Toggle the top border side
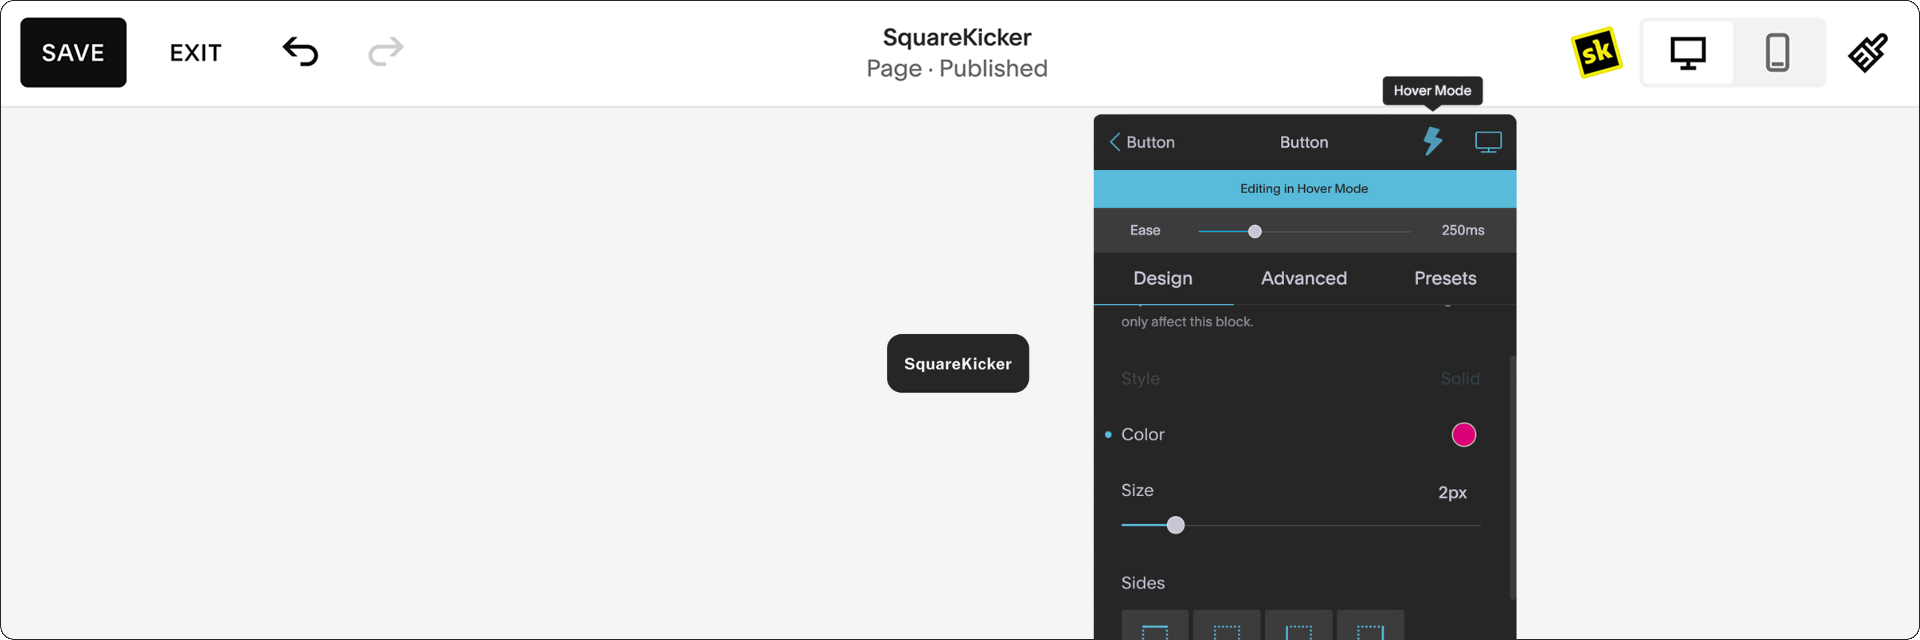The height and width of the screenshot is (640, 1920). point(1155,625)
